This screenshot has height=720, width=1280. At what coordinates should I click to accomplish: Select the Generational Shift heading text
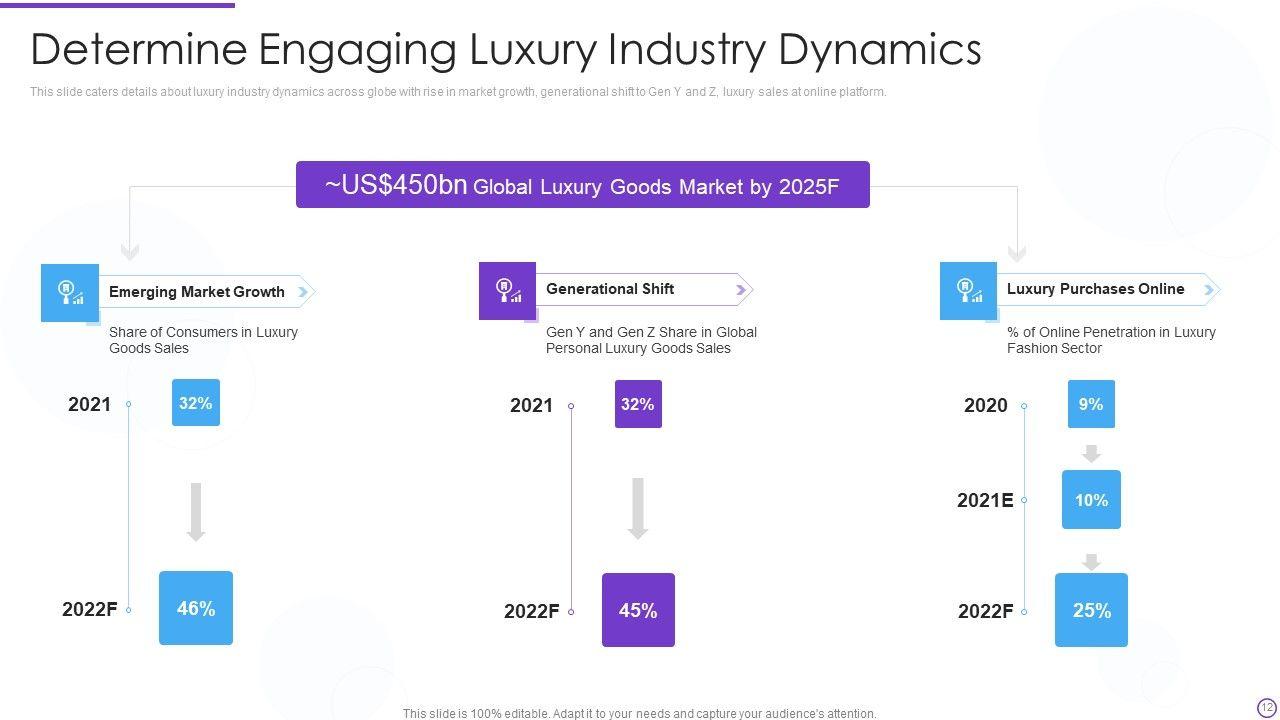click(x=610, y=289)
